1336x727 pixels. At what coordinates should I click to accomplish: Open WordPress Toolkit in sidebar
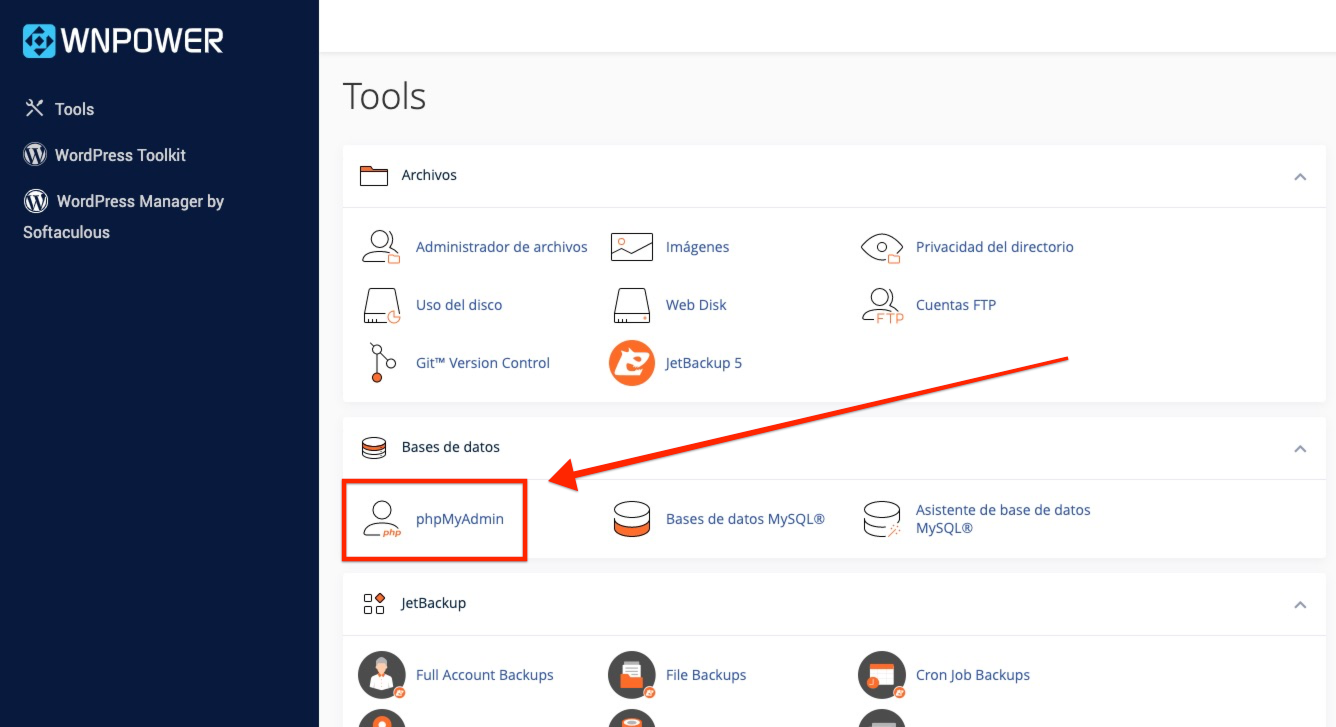(x=120, y=155)
